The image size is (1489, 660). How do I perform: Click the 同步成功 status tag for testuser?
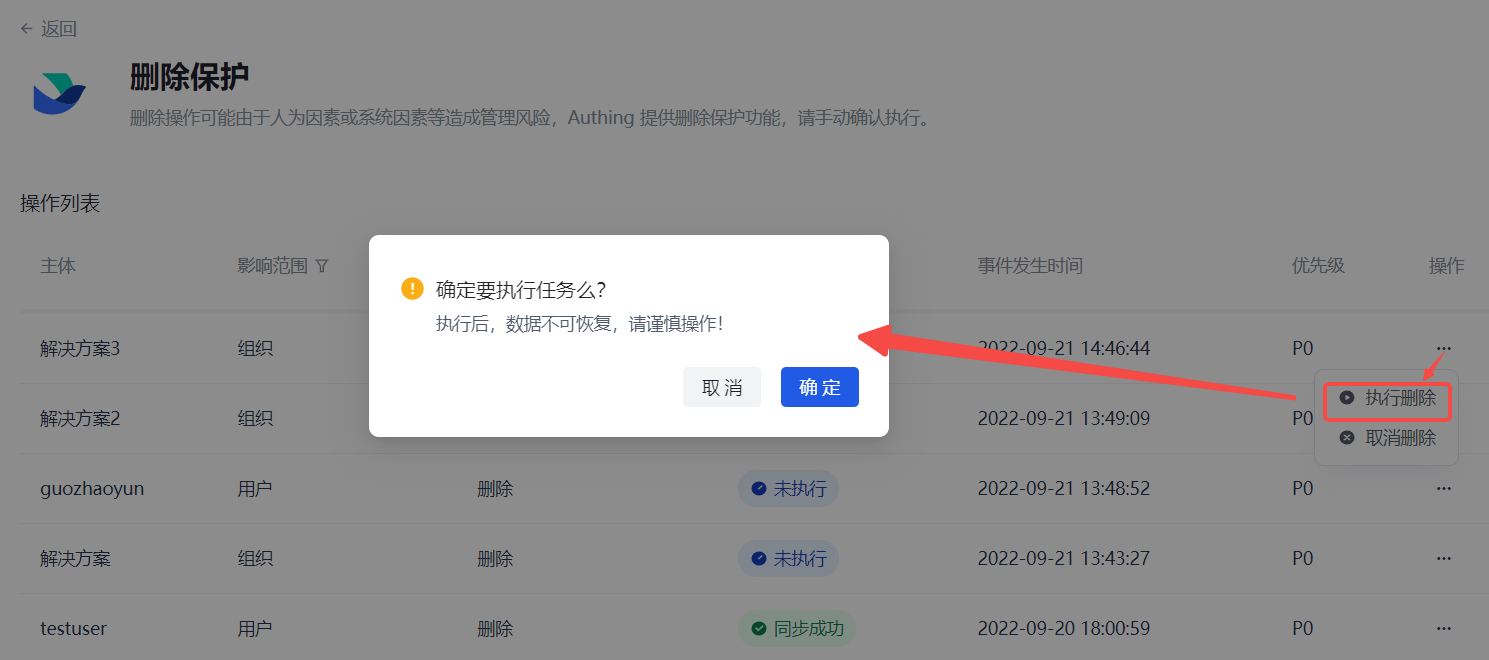tap(797, 629)
